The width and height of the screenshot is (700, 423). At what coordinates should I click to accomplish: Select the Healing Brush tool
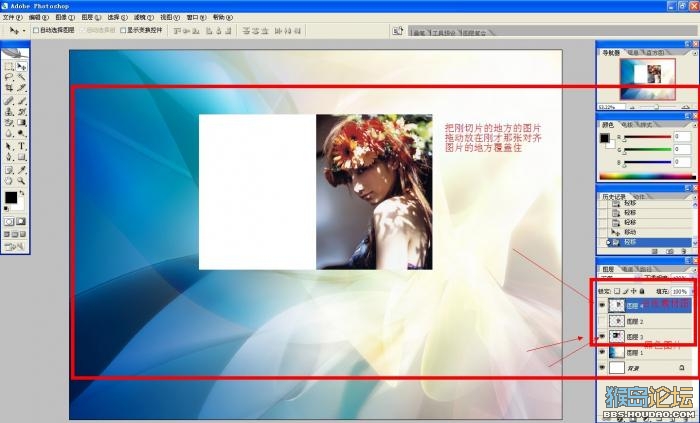9,101
